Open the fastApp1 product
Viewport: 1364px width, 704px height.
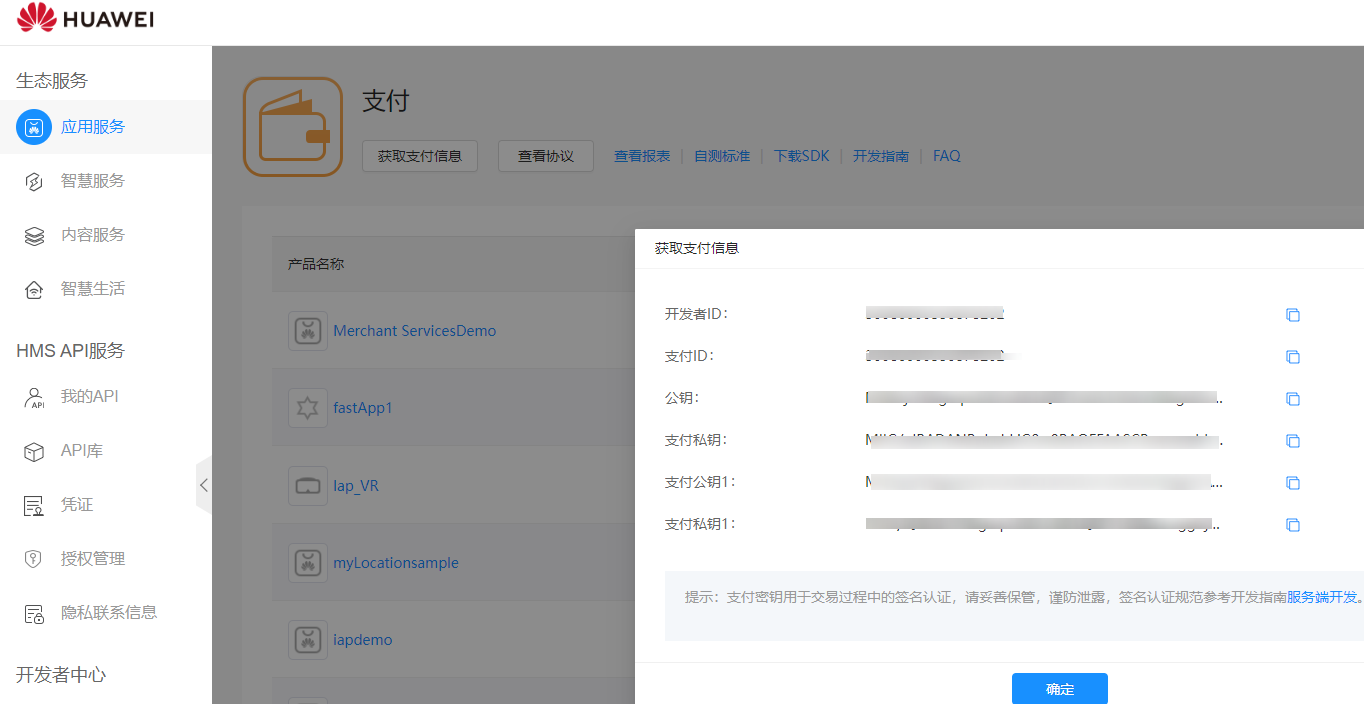363,408
